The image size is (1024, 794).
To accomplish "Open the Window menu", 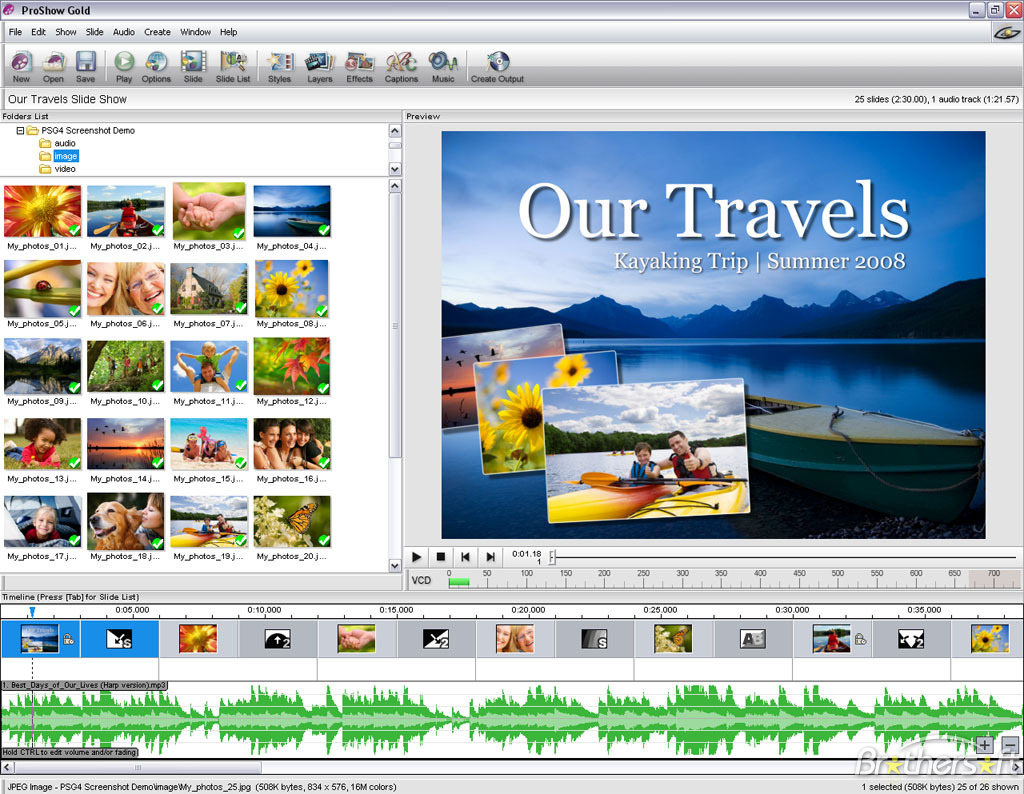I will (x=195, y=32).
